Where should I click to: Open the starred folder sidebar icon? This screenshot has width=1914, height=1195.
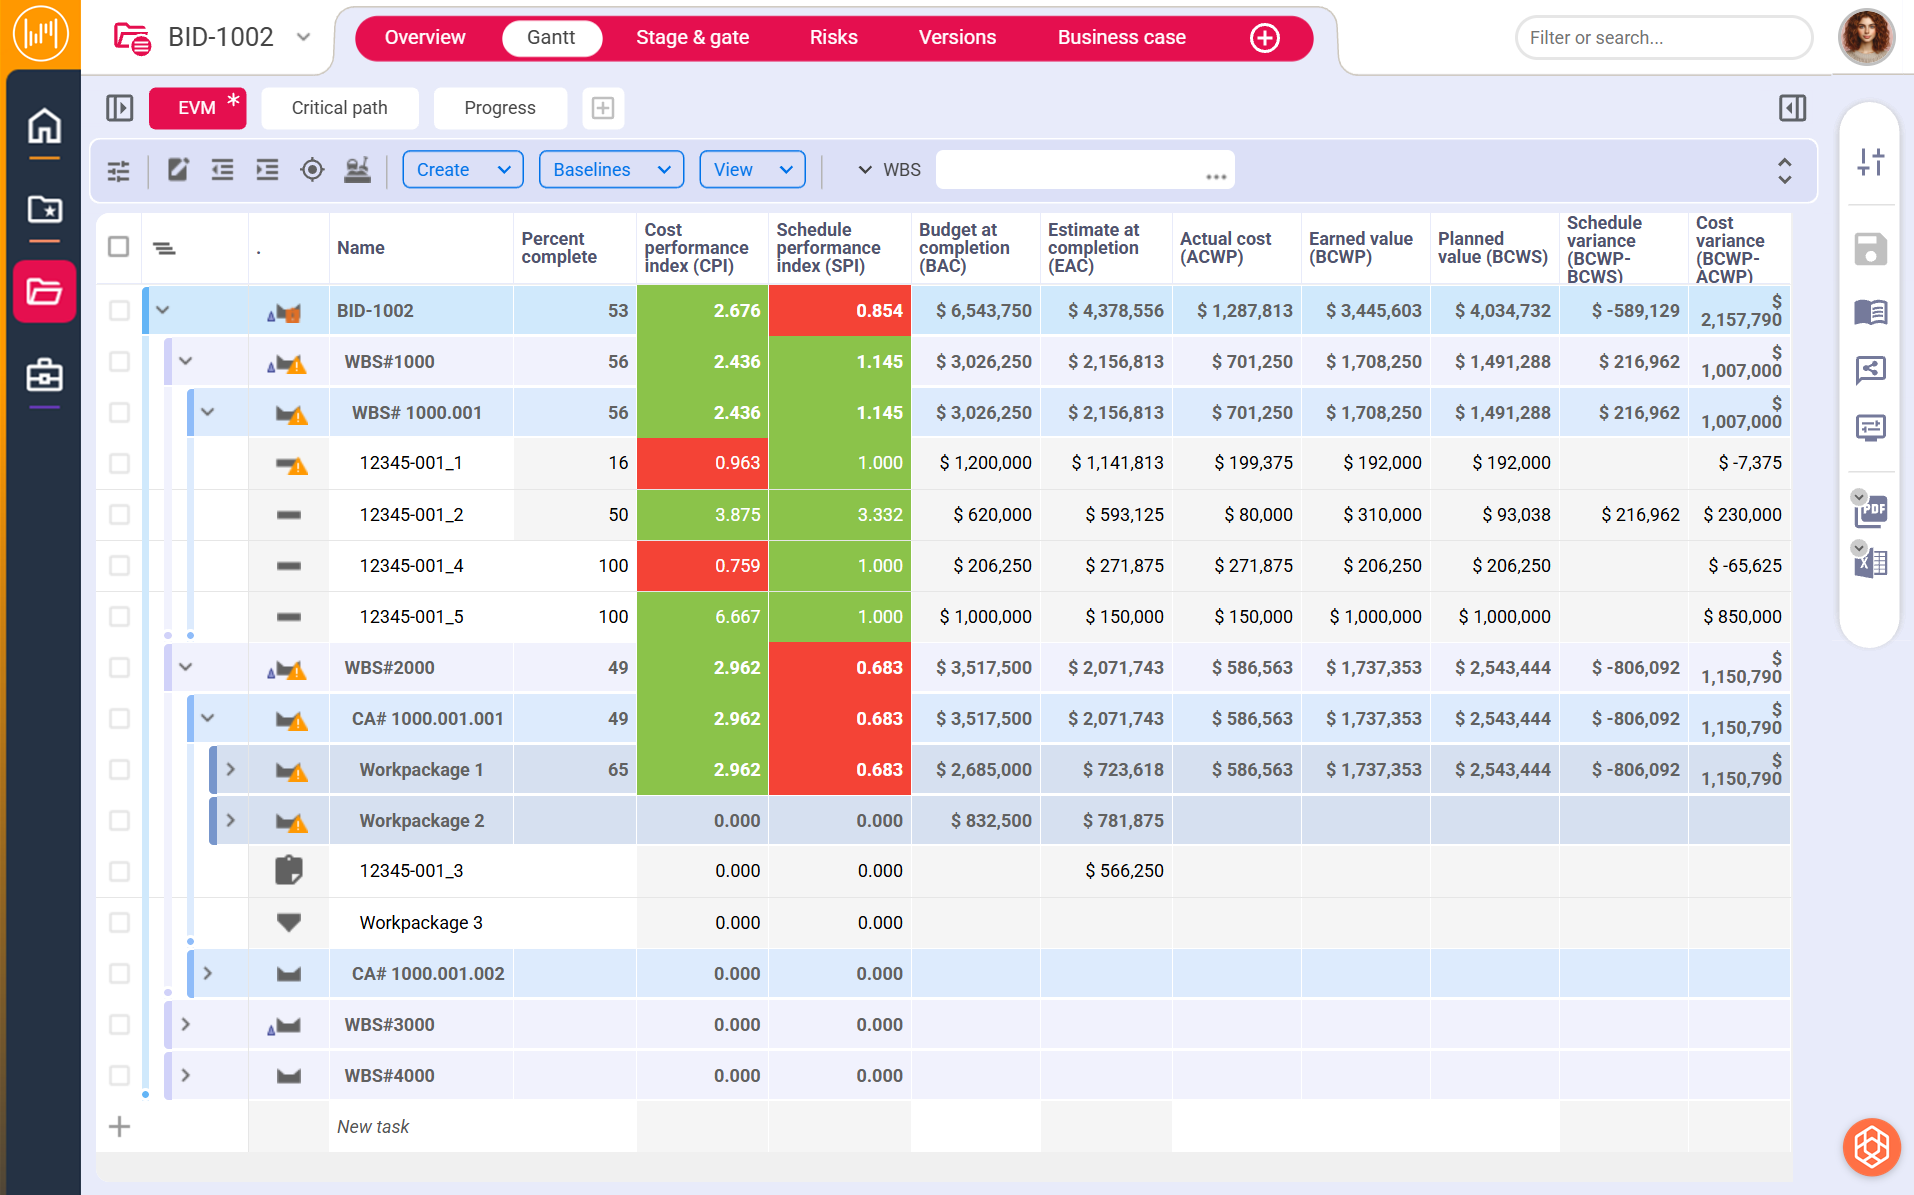click(x=44, y=209)
